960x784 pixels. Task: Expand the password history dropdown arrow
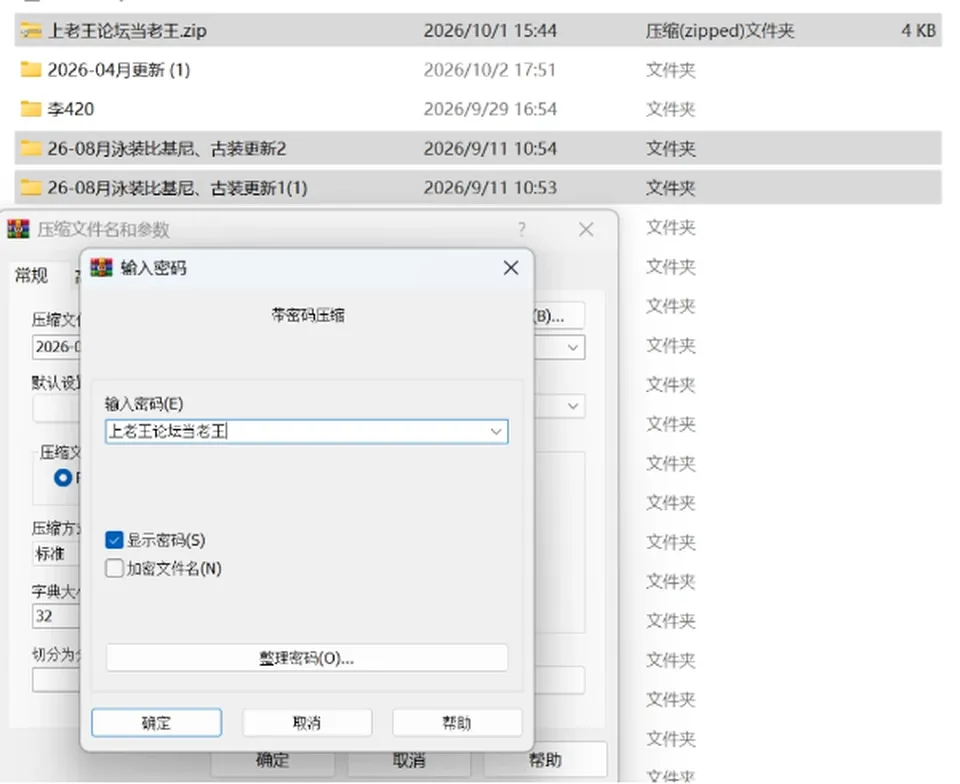496,431
